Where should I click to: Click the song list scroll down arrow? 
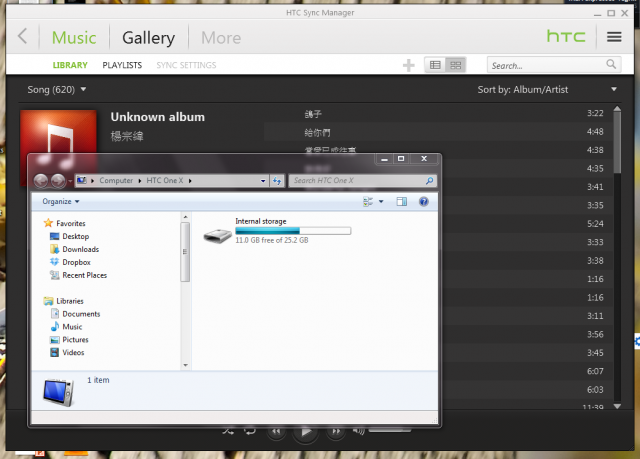(x=617, y=406)
